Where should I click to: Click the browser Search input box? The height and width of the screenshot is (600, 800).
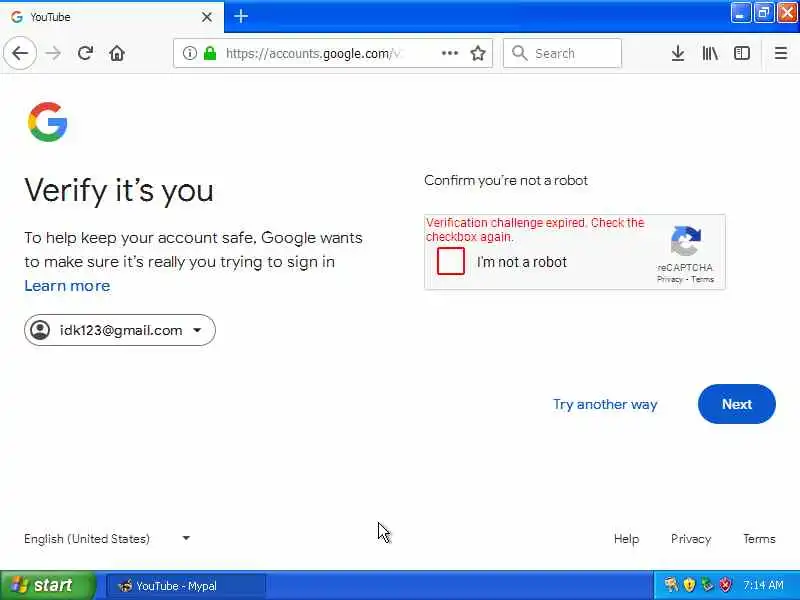pos(562,53)
